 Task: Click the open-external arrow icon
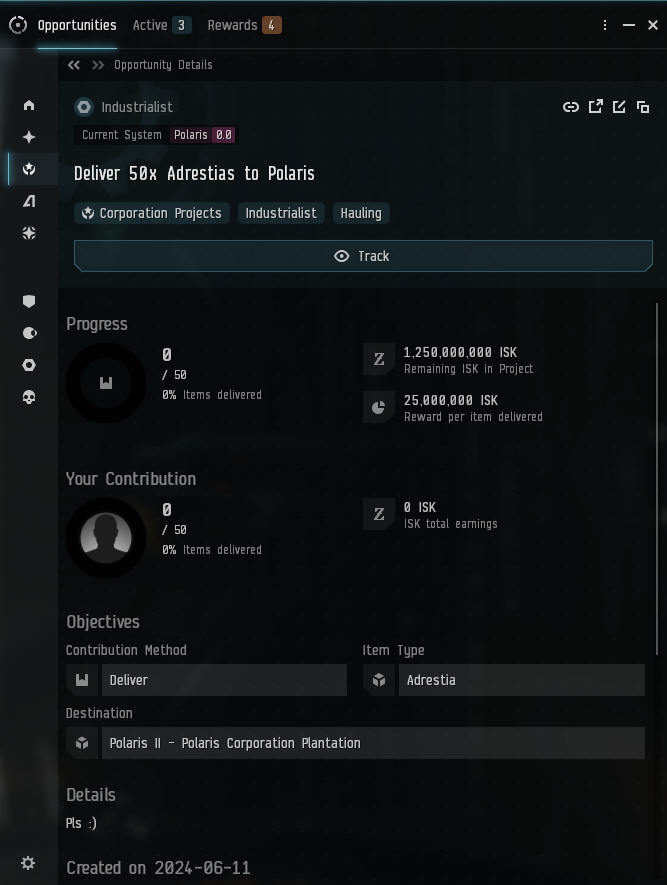[x=596, y=107]
